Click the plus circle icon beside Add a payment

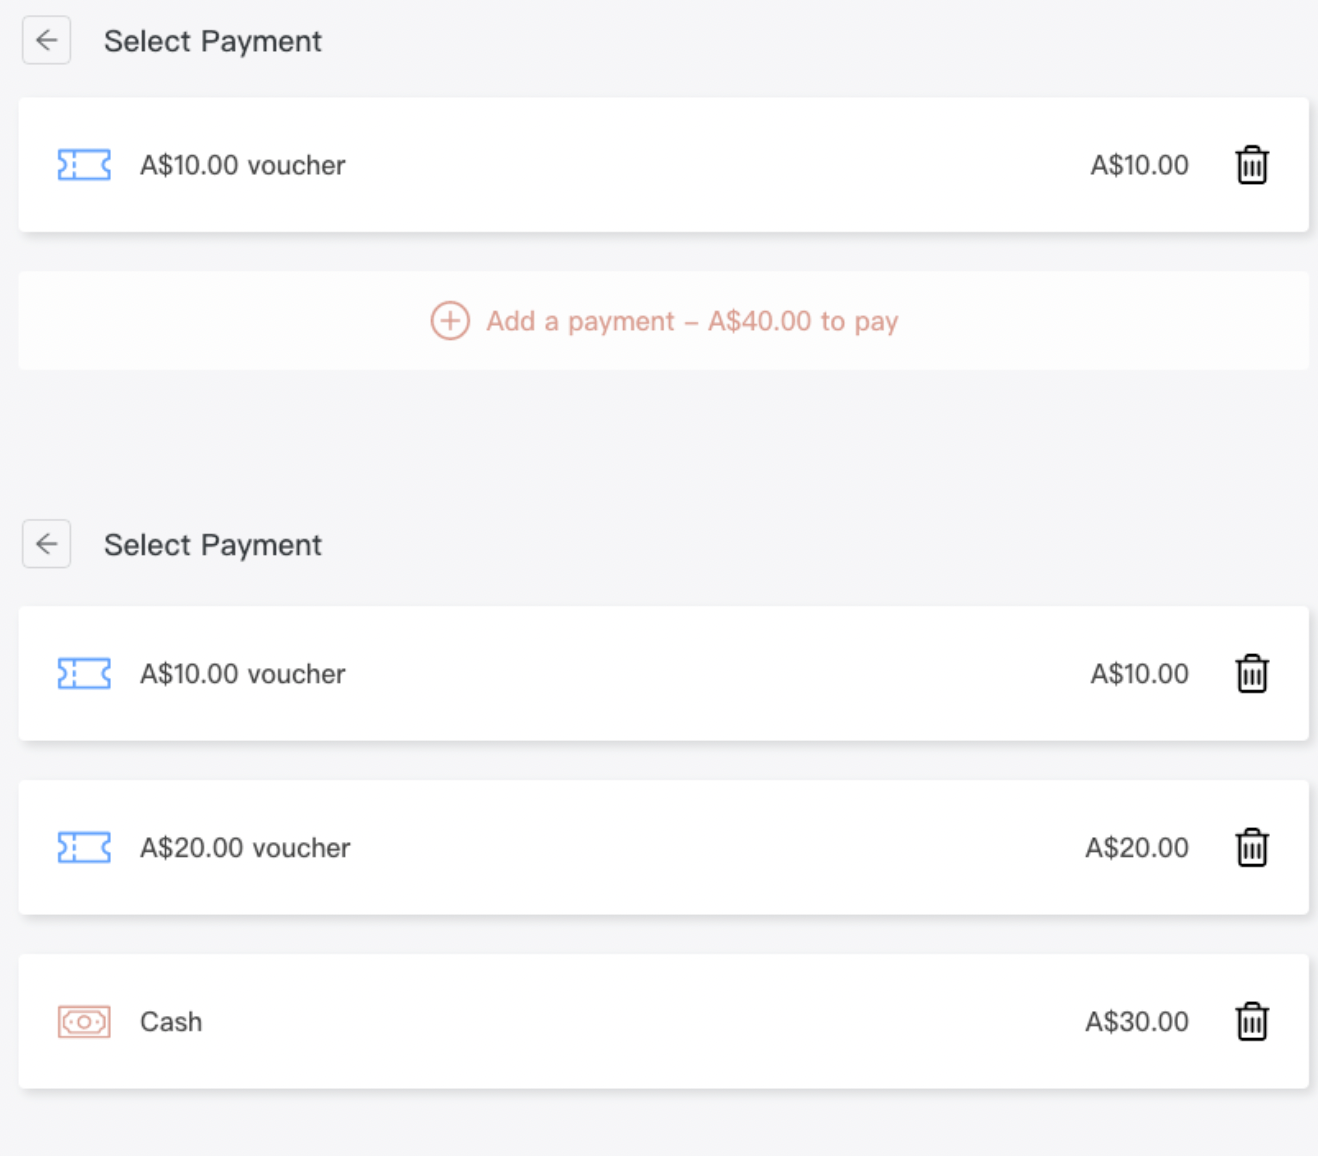[x=450, y=321]
